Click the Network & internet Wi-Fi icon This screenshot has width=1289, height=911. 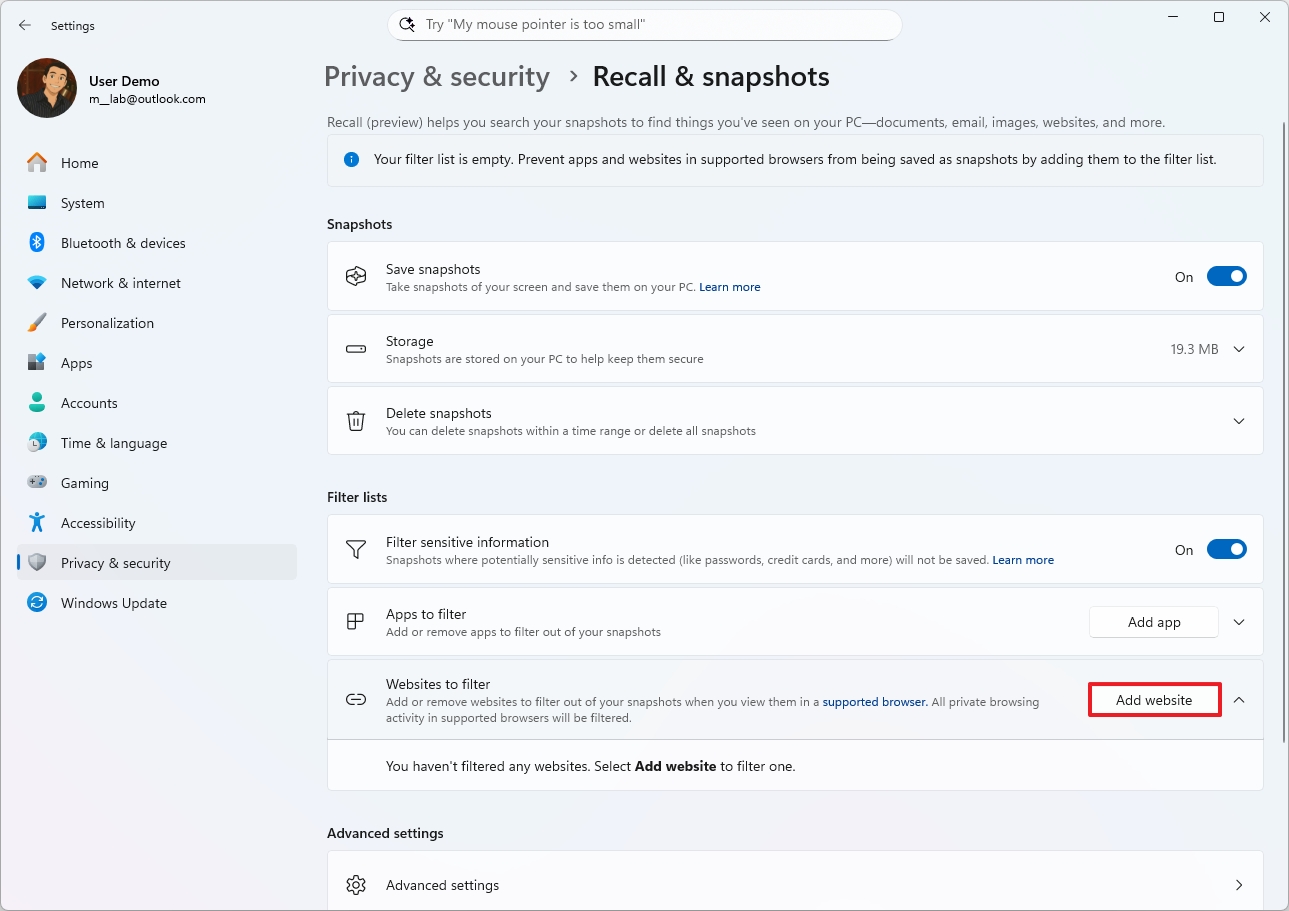point(37,283)
